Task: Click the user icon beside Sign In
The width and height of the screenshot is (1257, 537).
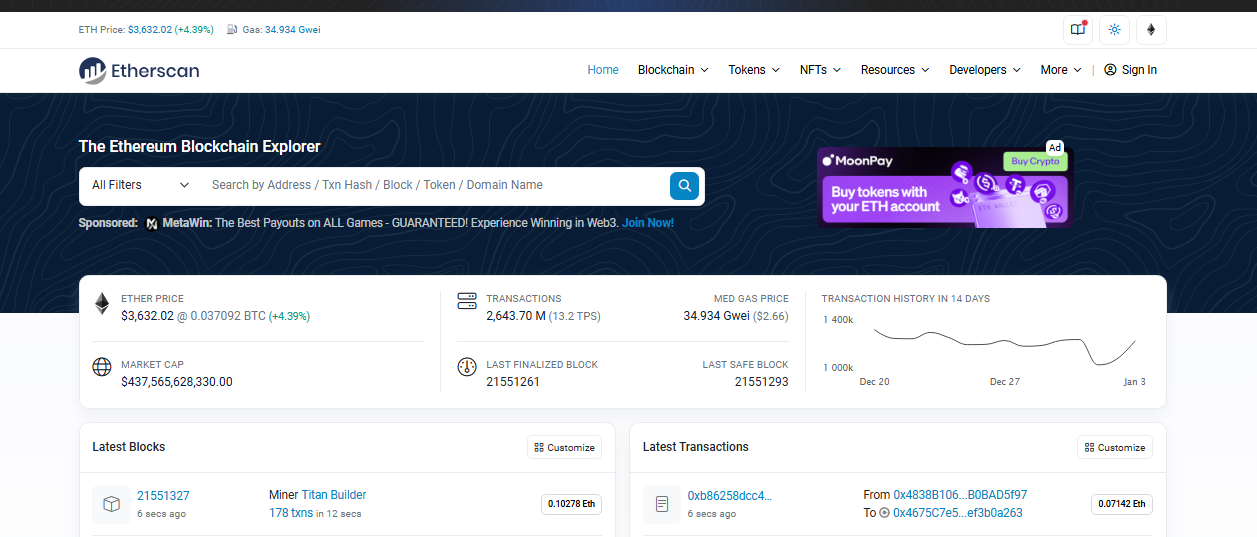Action: 1110,70
